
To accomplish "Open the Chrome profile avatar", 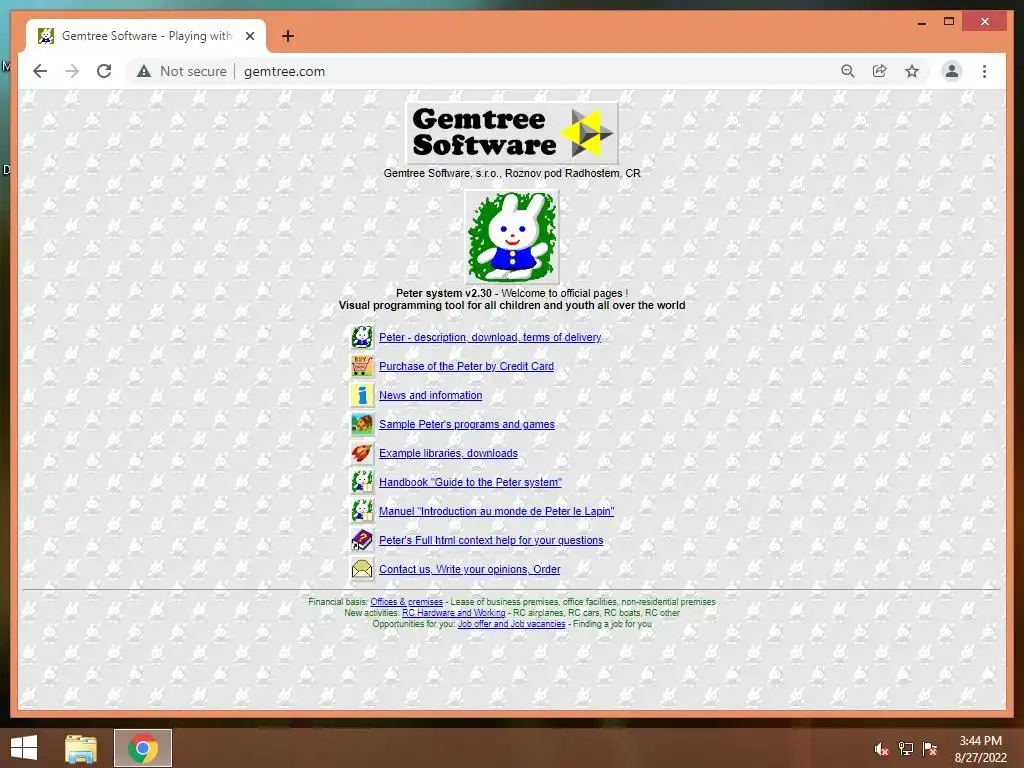I will [x=952, y=71].
